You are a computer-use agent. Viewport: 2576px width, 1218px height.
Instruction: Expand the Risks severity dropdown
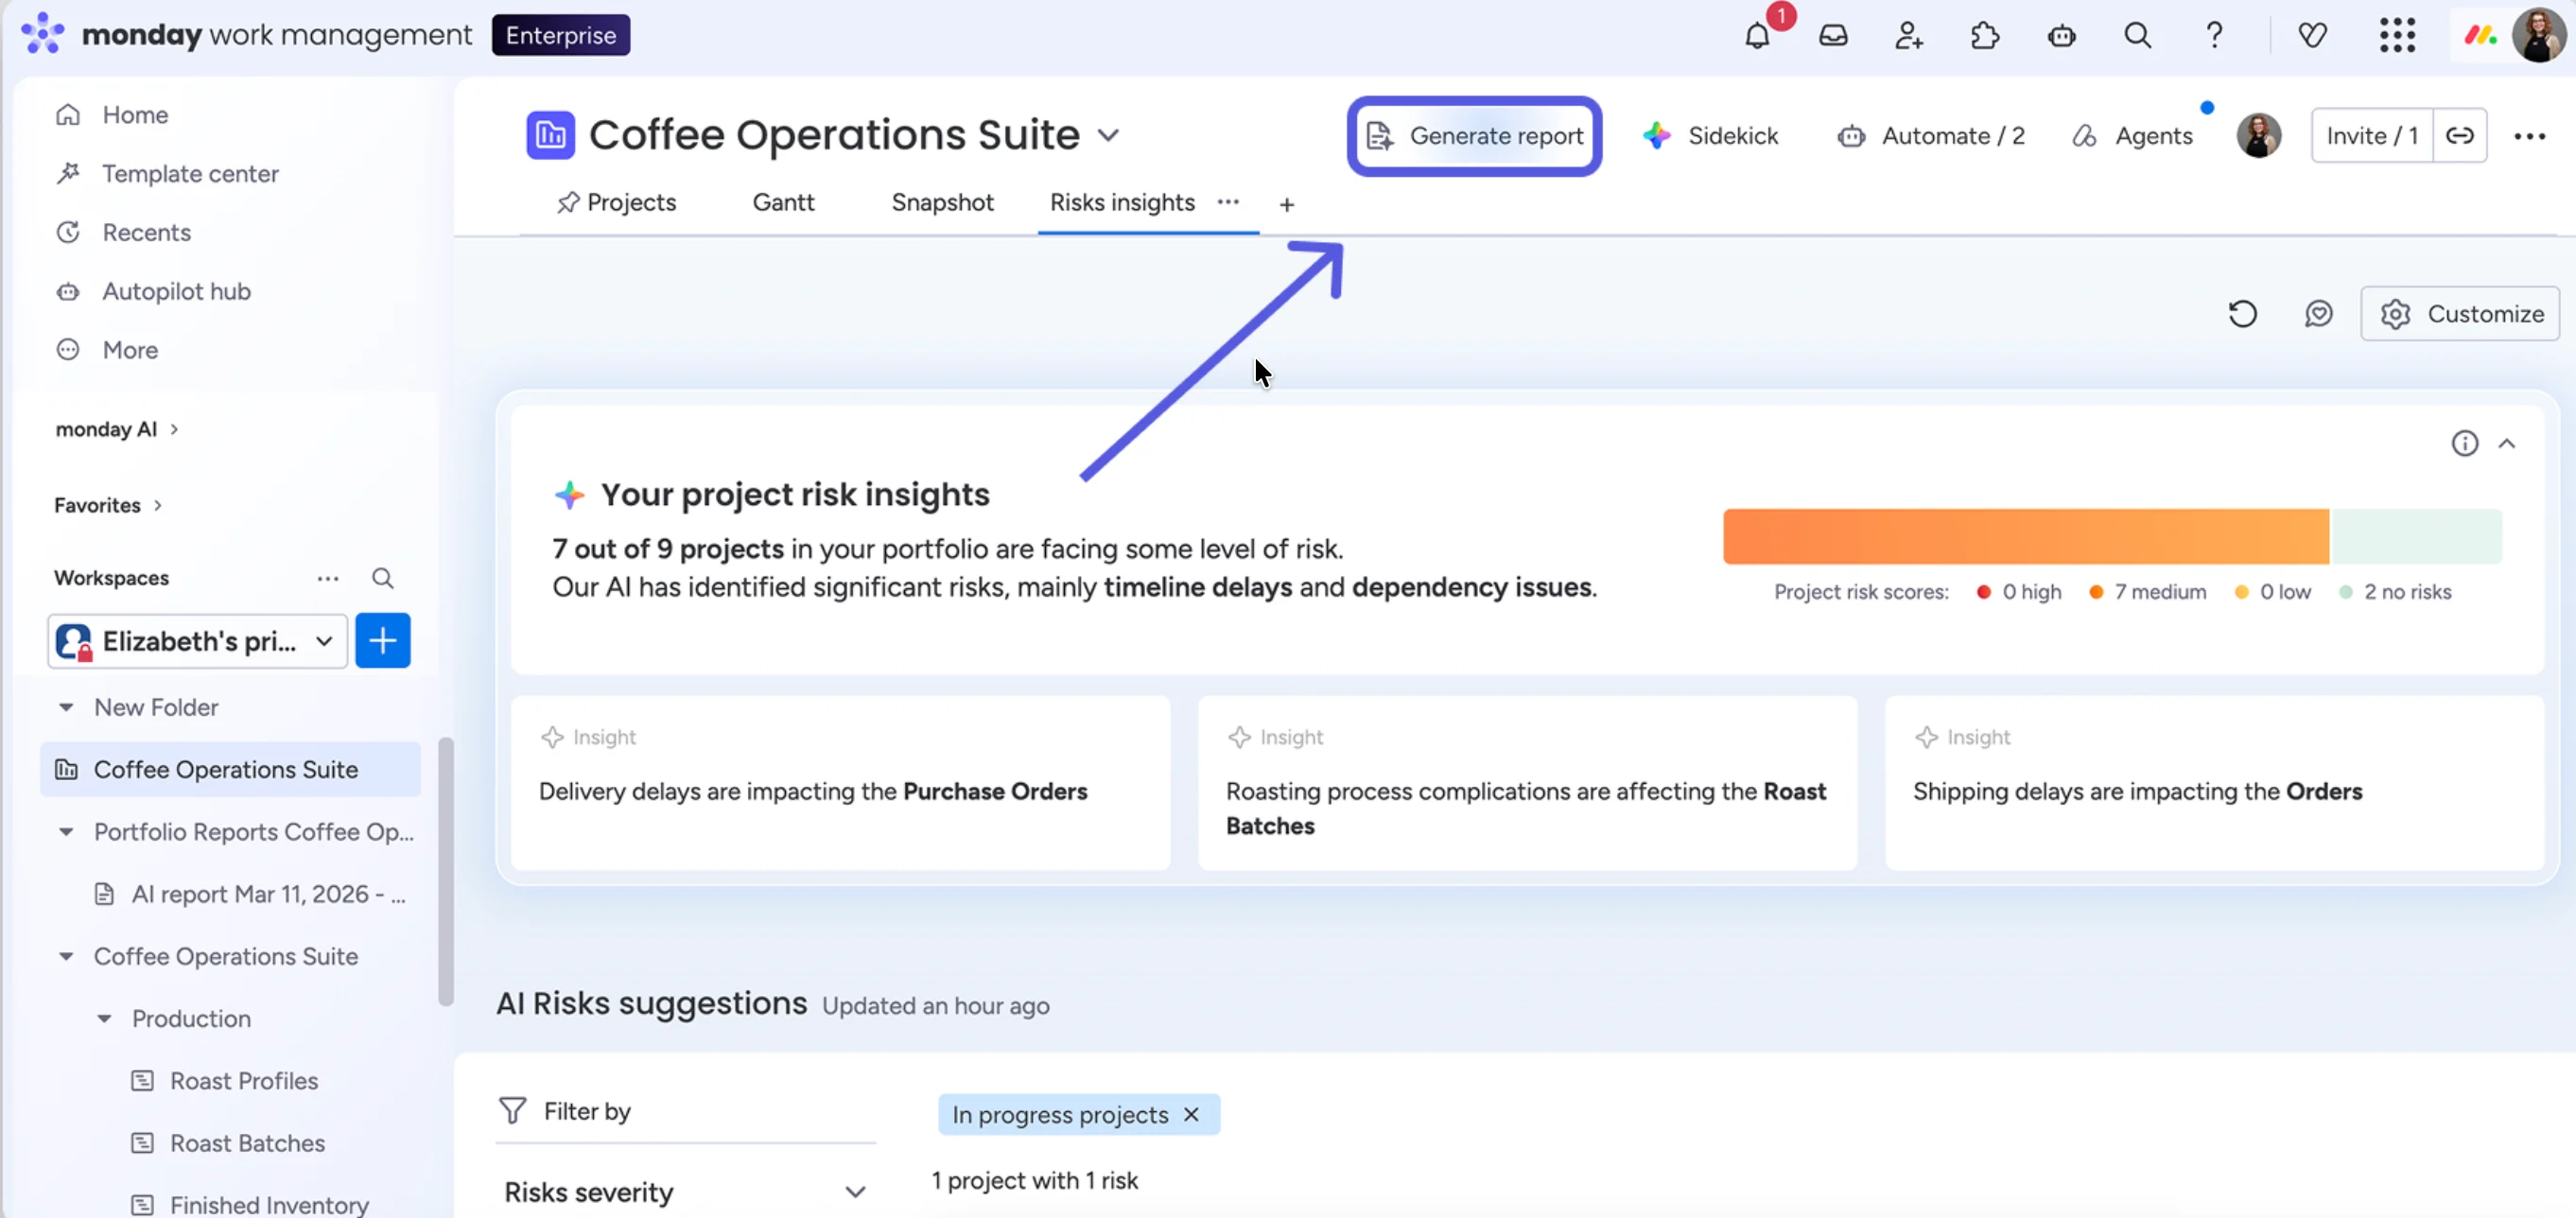[686, 1192]
